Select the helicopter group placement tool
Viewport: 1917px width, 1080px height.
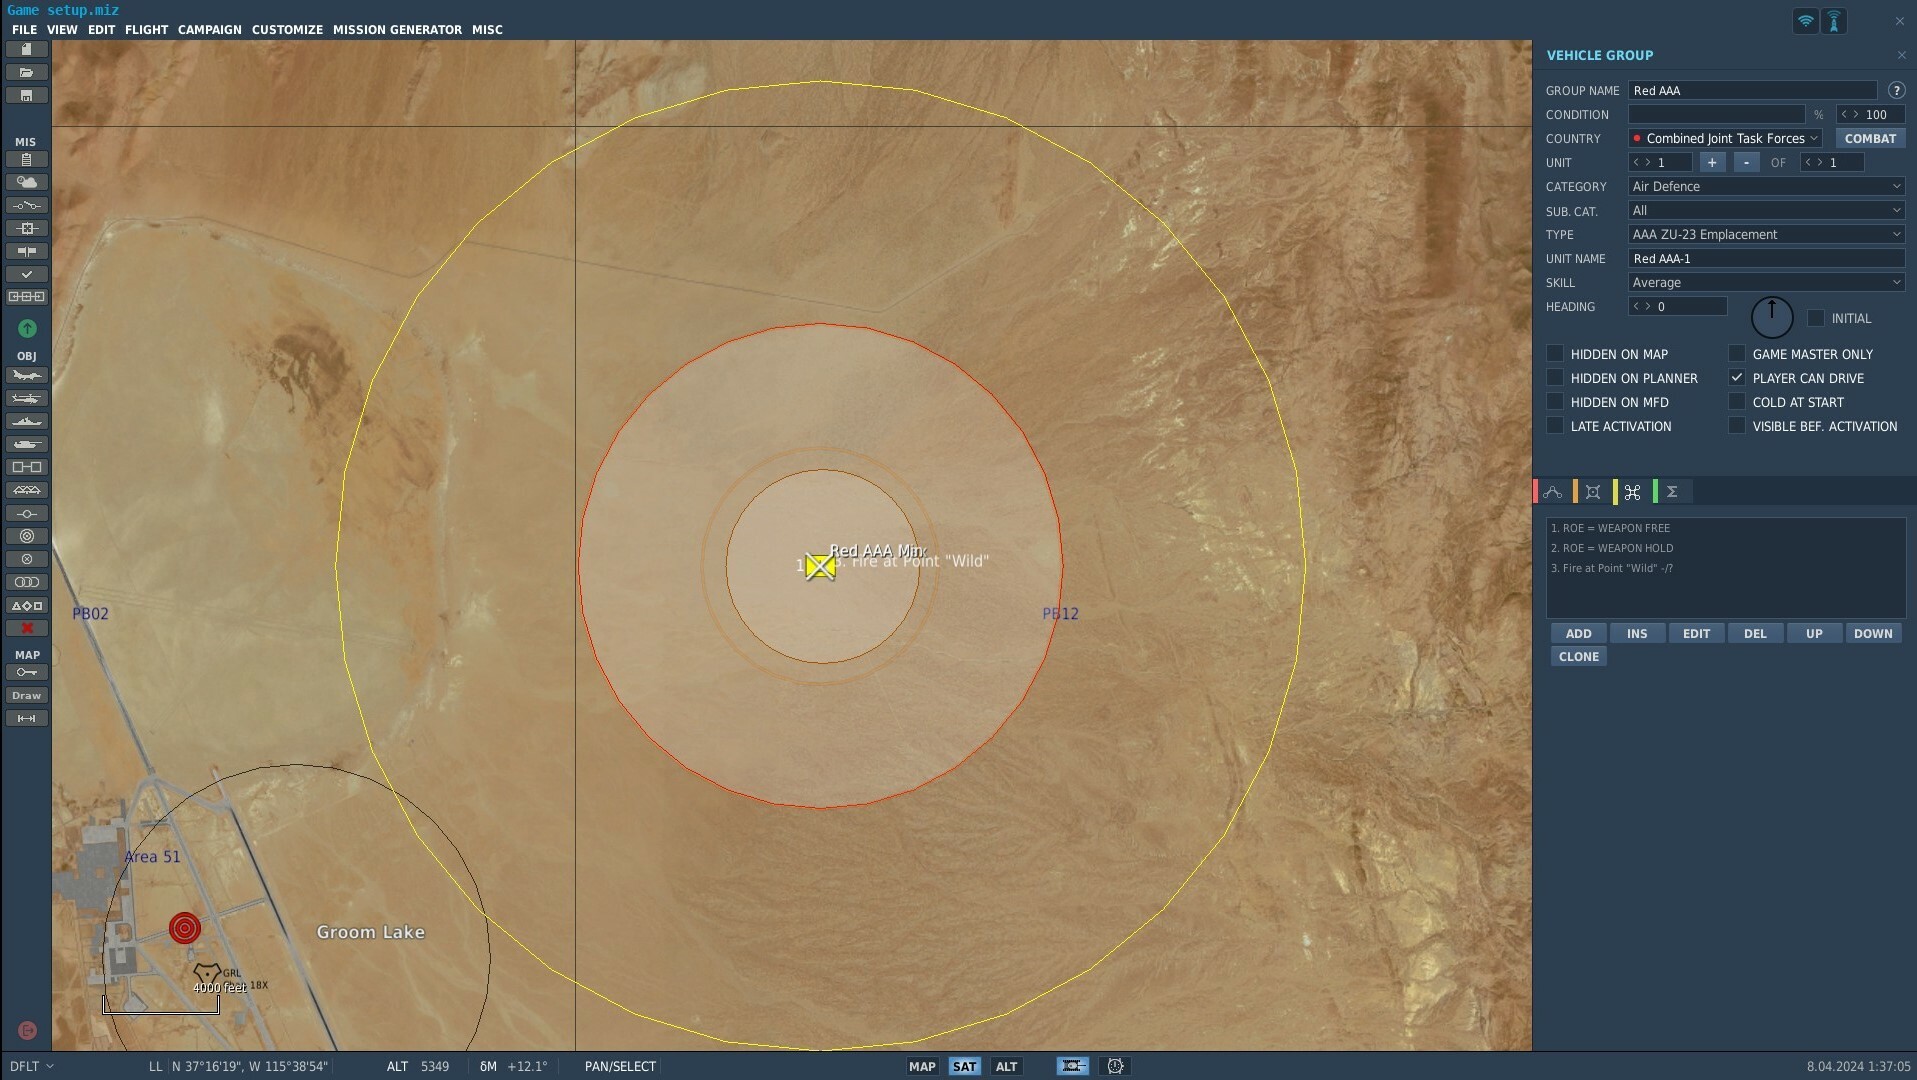(x=27, y=398)
